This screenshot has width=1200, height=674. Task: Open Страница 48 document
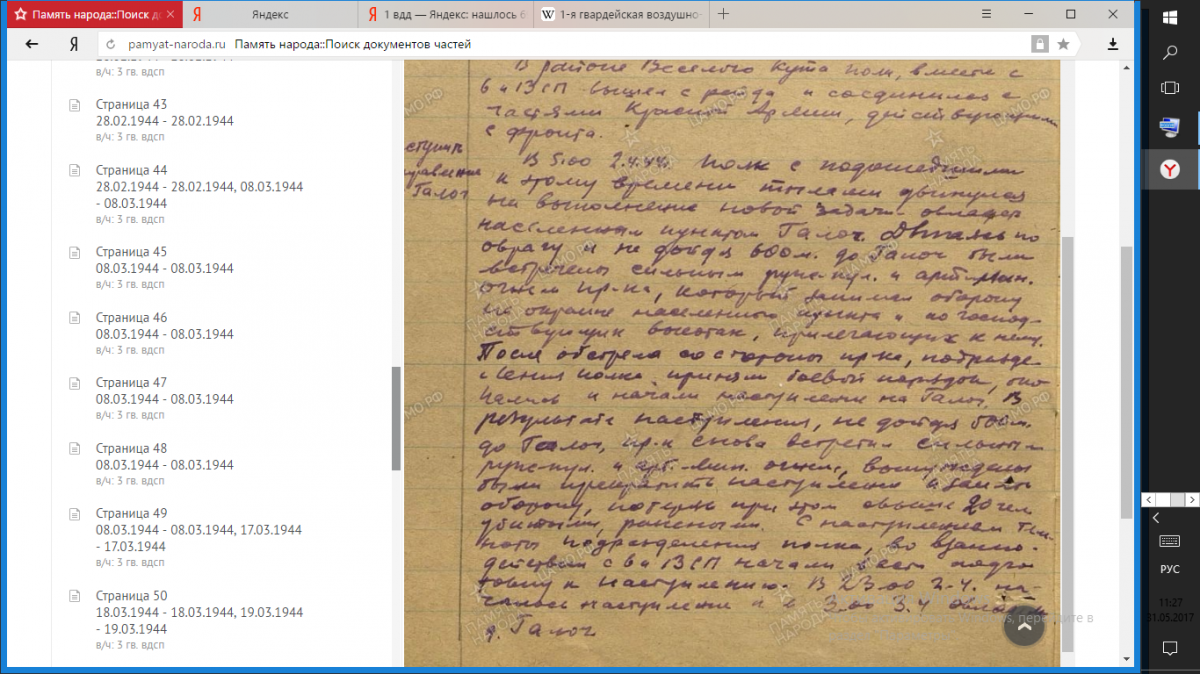(x=131, y=448)
